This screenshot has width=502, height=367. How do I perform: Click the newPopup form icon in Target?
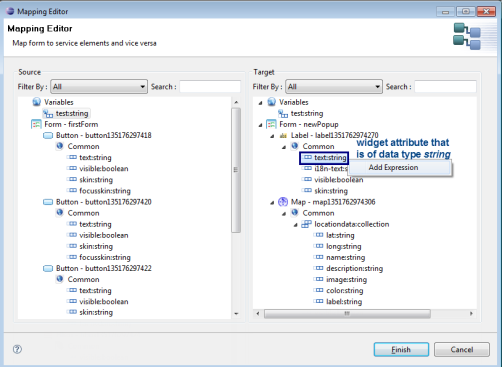point(271,124)
